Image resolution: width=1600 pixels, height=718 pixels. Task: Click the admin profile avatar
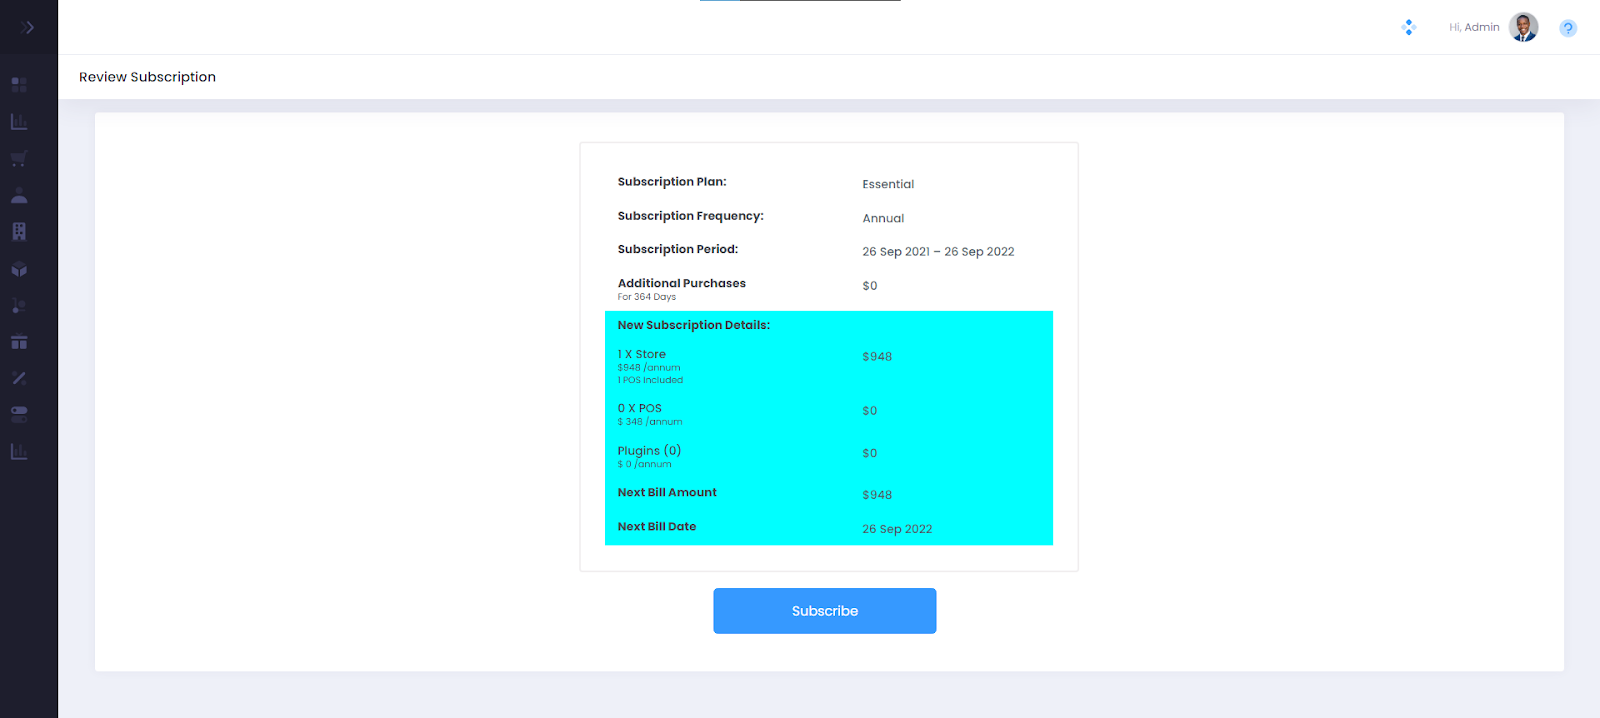click(1524, 27)
